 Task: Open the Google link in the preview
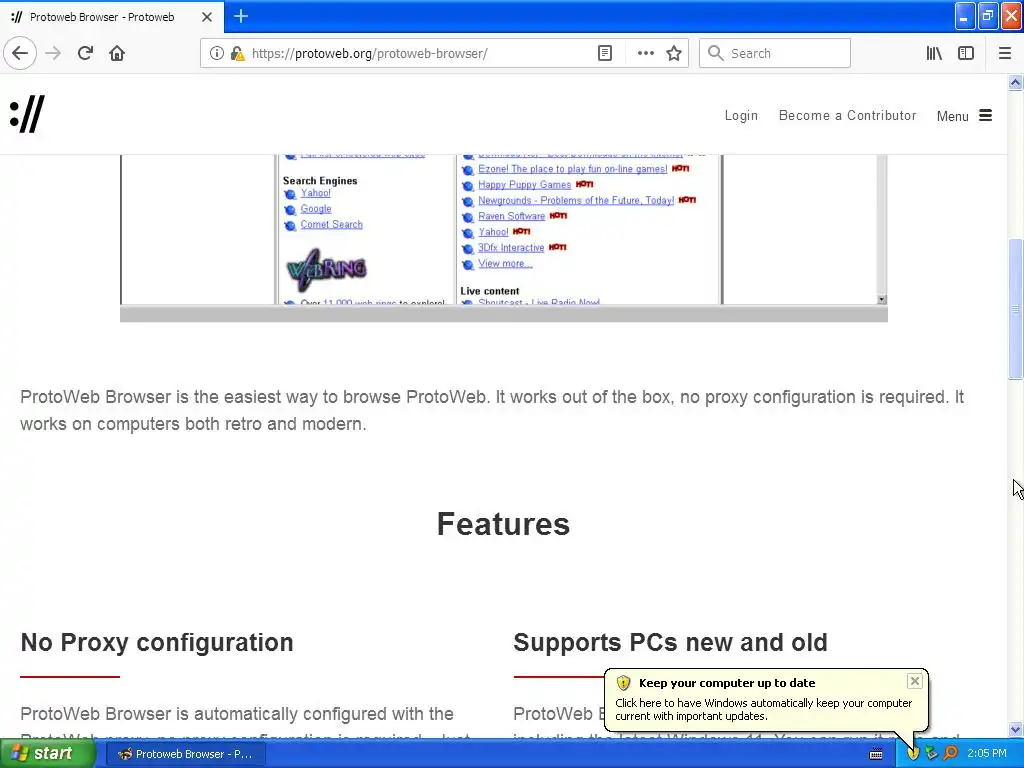(316, 208)
